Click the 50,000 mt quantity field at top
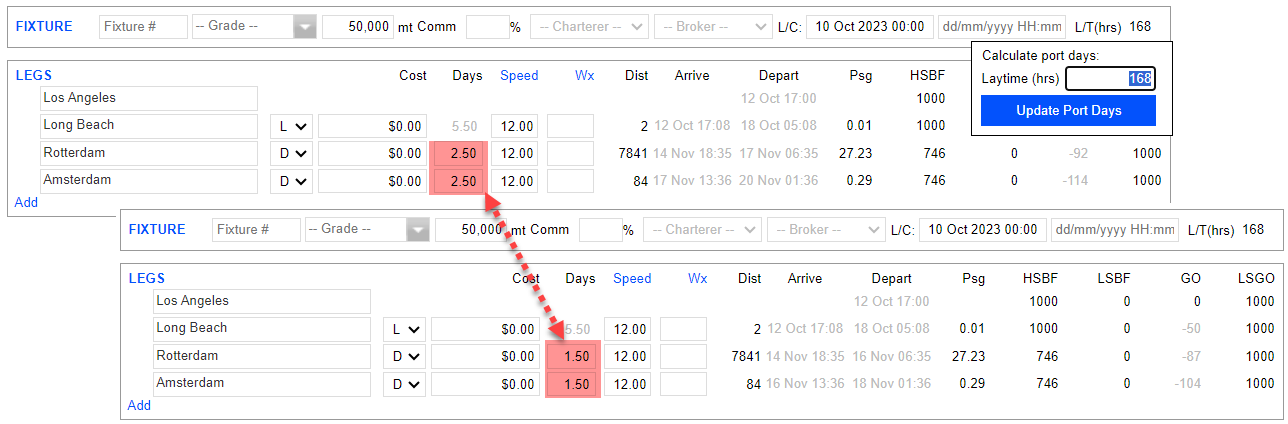The height and width of the screenshot is (424, 1288). tap(358, 27)
